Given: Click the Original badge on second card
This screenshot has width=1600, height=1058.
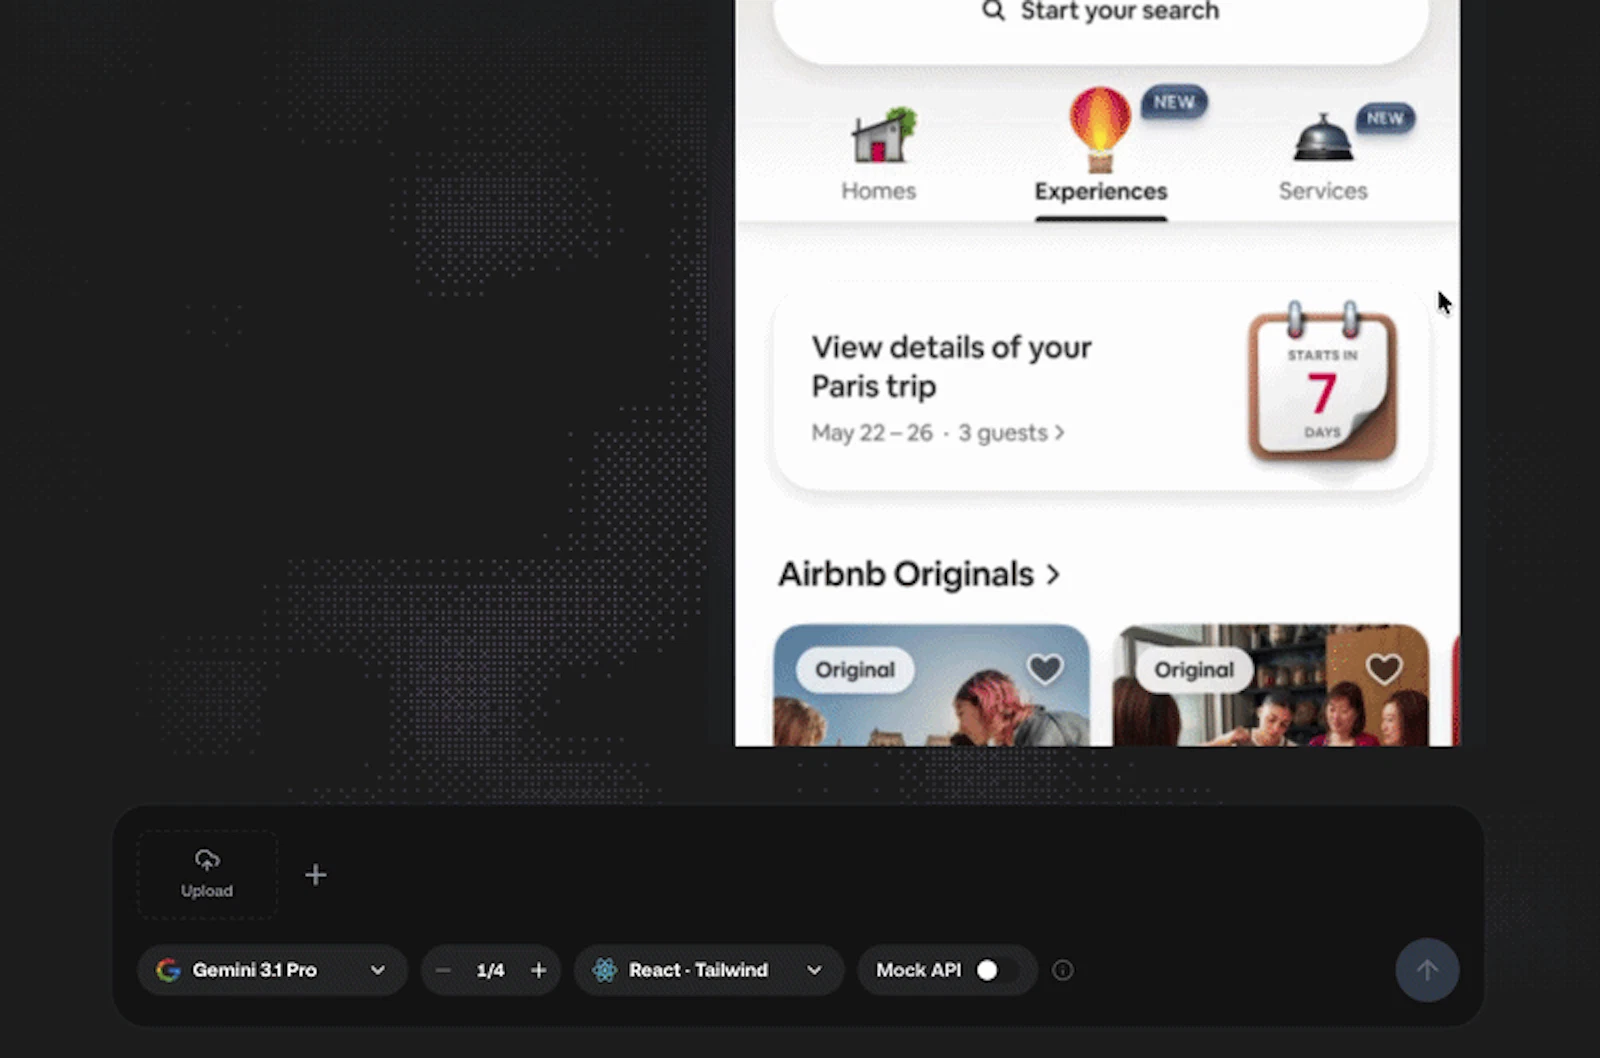Looking at the screenshot, I should [1194, 670].
